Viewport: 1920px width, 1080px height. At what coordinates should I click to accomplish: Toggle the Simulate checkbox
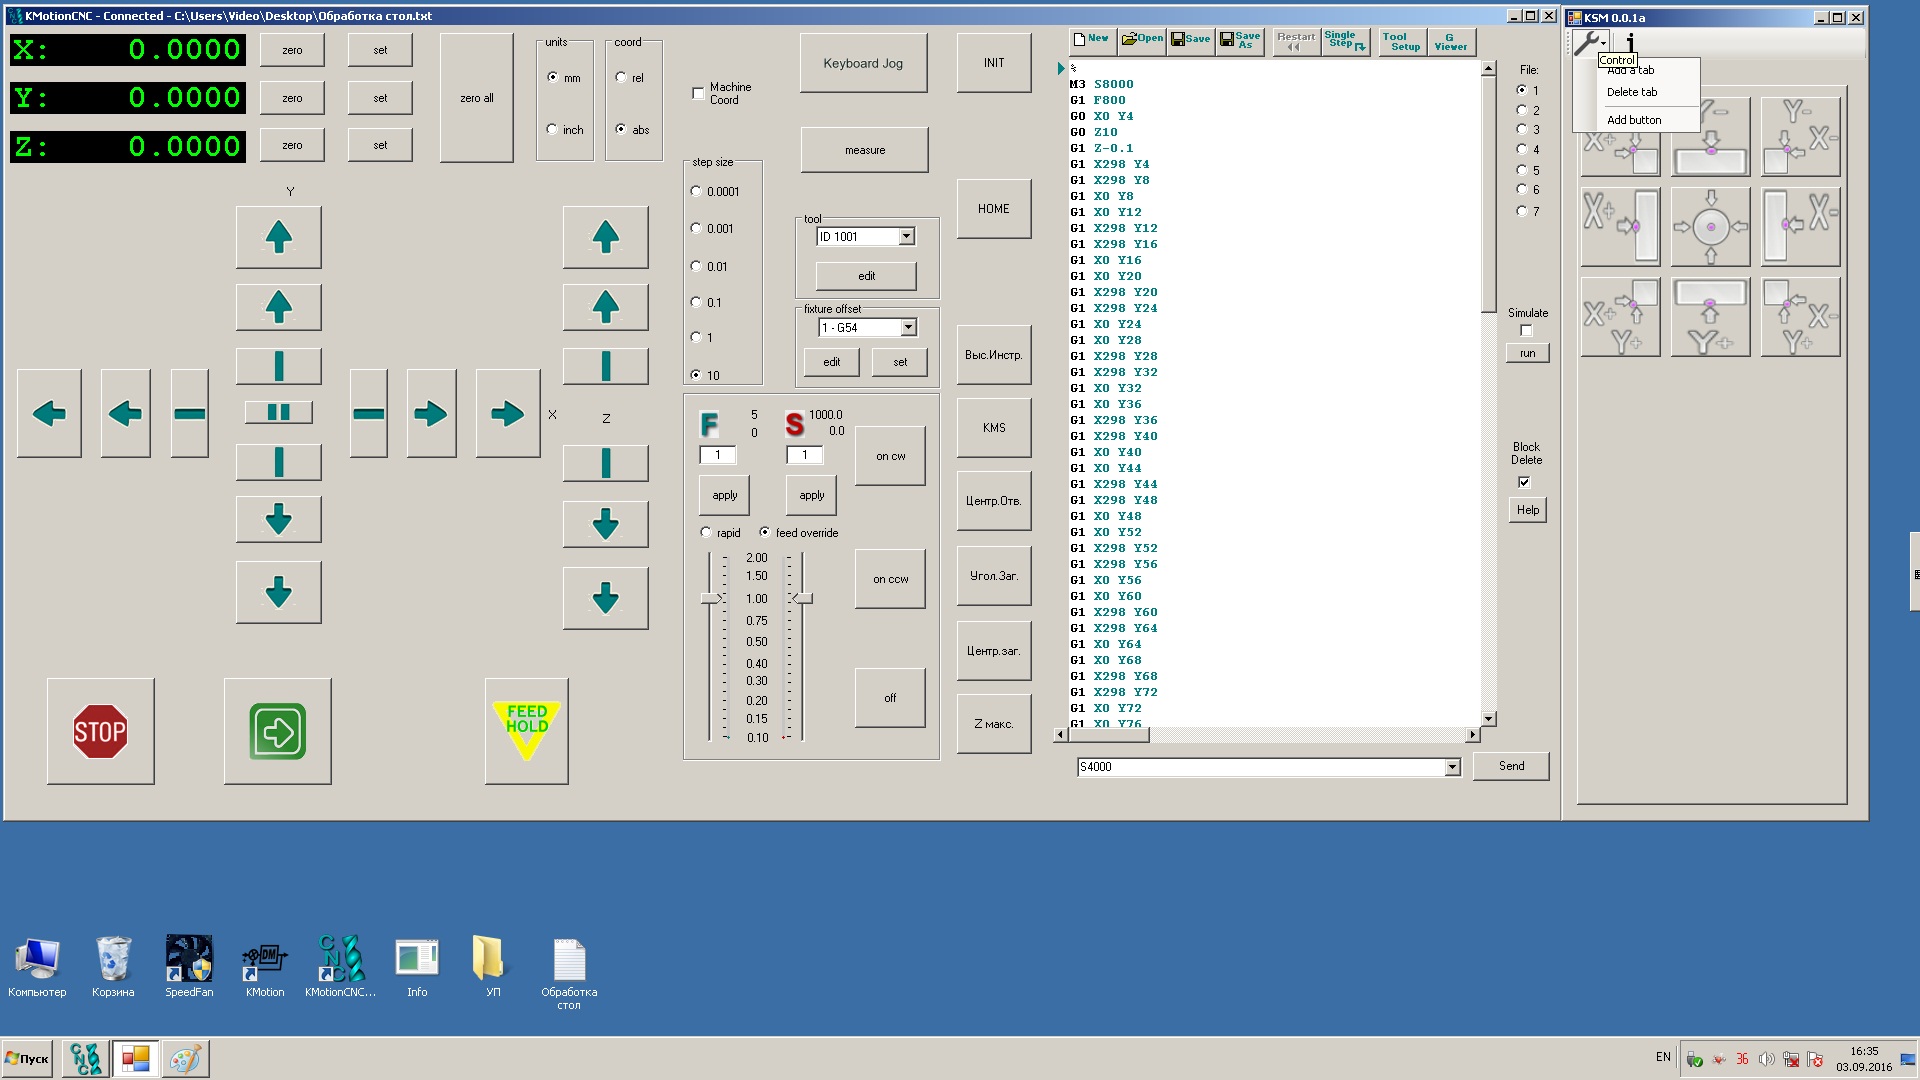point(1526,330)
